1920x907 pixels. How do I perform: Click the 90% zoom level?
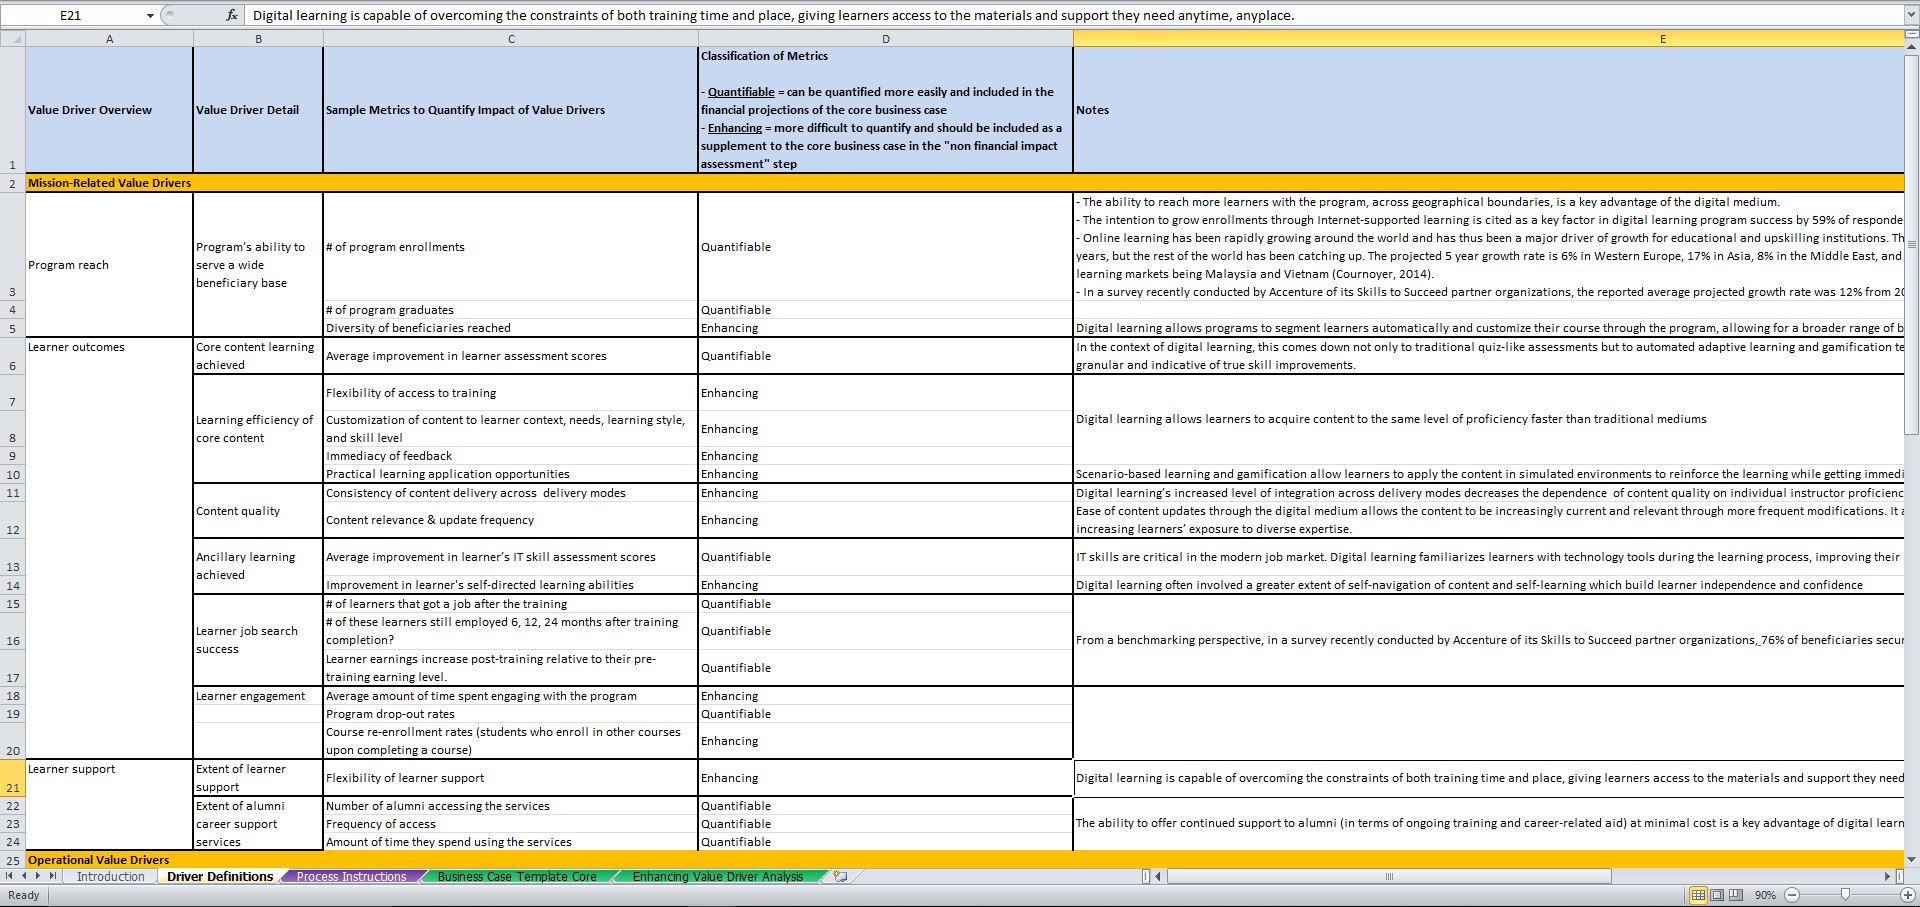[1765, 895]
